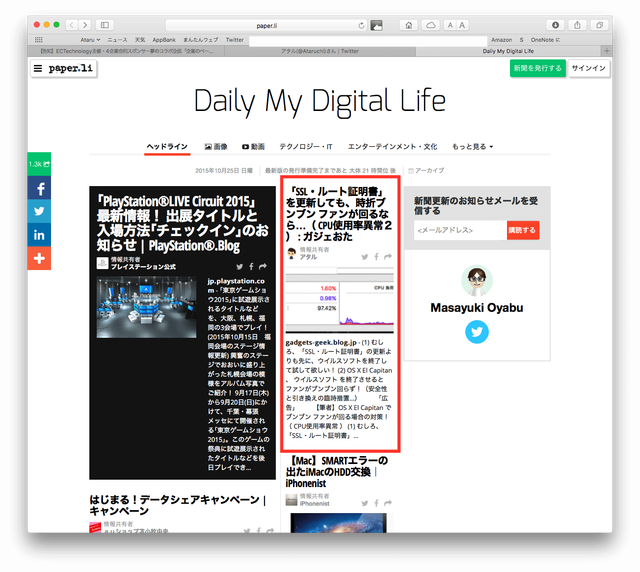640x572 pixels.
Task: Open the テクノロジー・IT tab
Action: [x=306, y=147]
